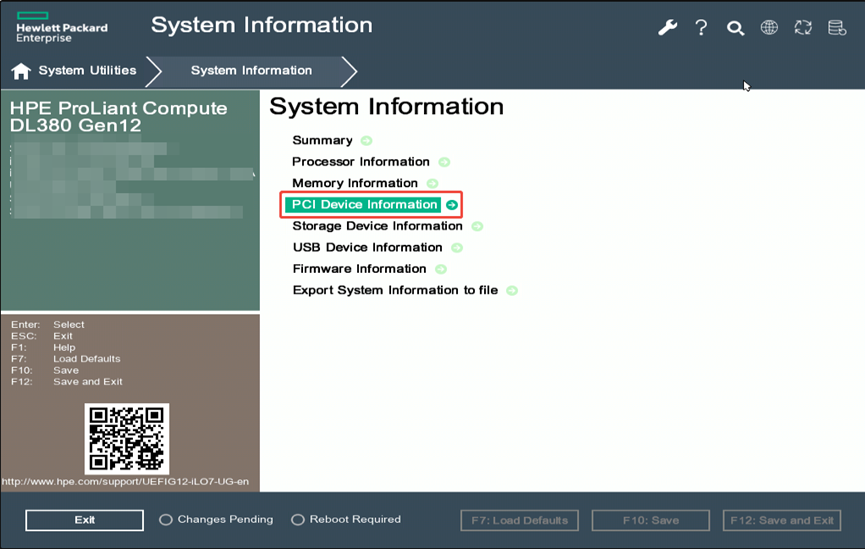Click the database restore icon
The image size is (865, 549).
click(837, 28)
